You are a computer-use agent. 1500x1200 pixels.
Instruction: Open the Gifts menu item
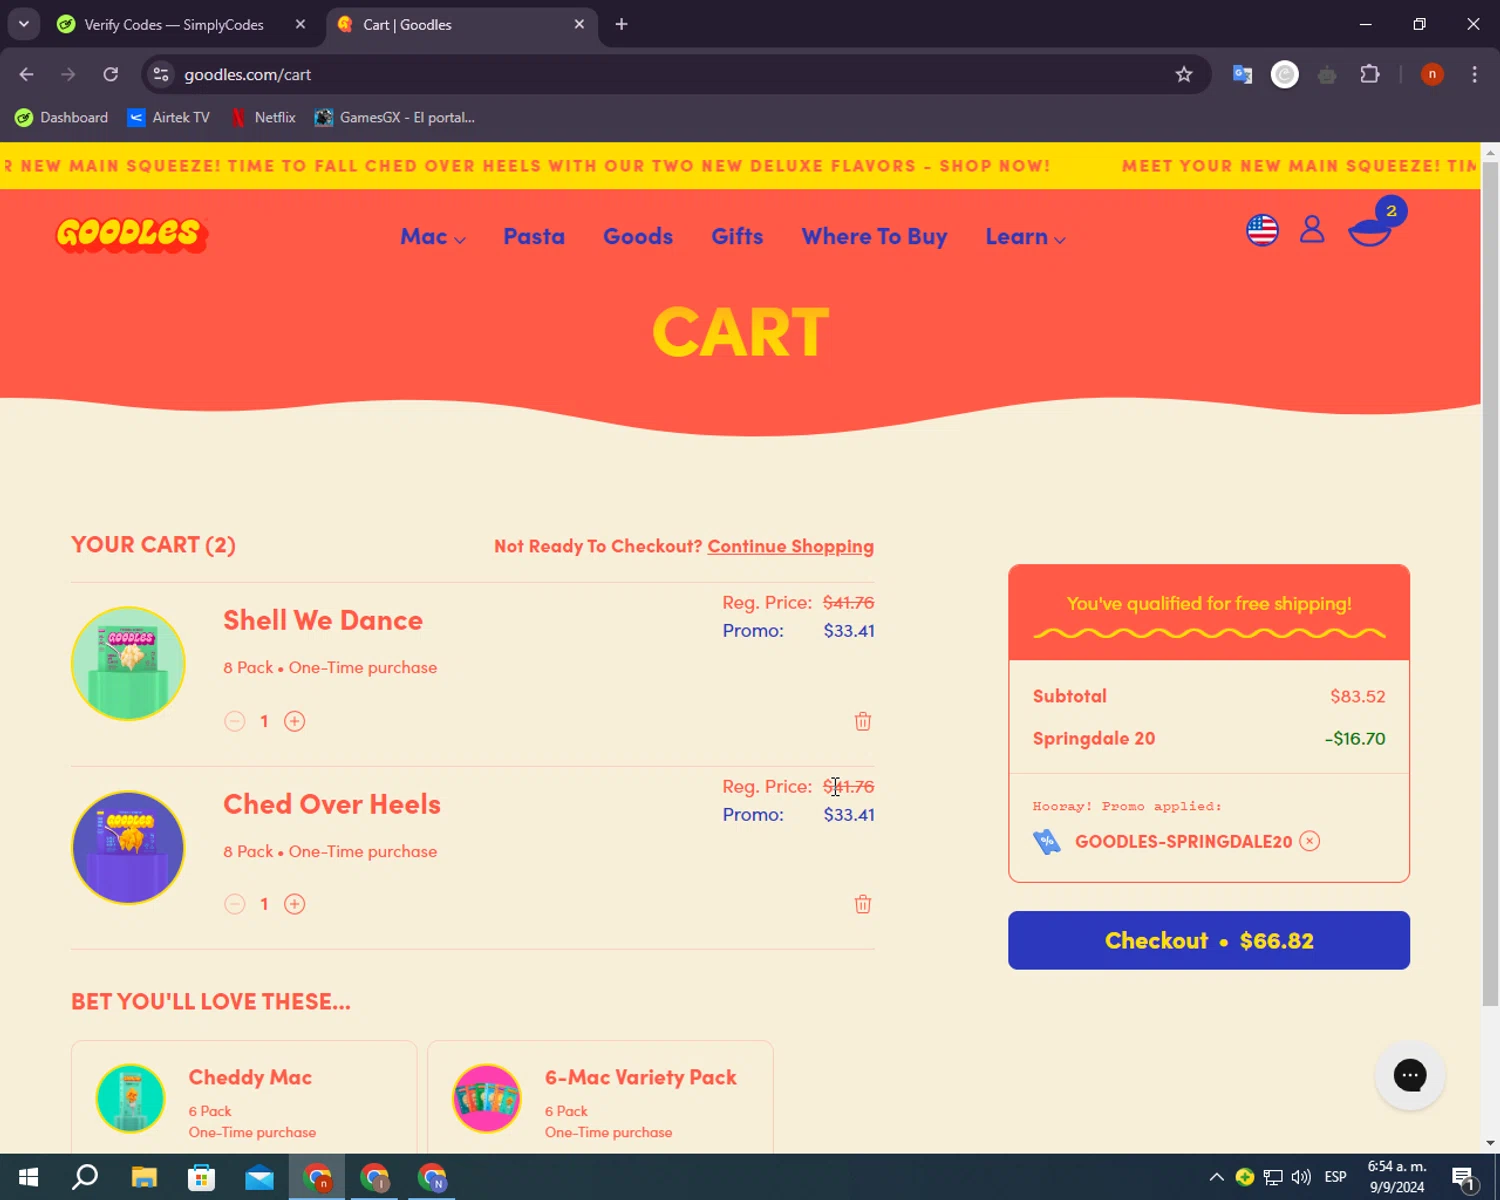click(737, 237)
